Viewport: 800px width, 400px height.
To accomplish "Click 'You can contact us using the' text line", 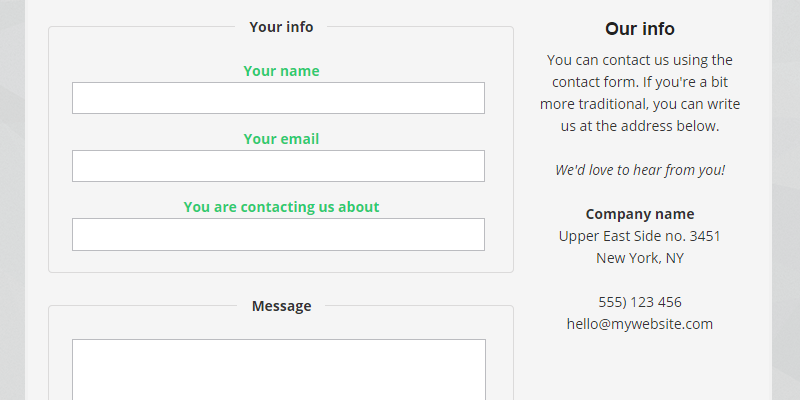I will [640, 60].
